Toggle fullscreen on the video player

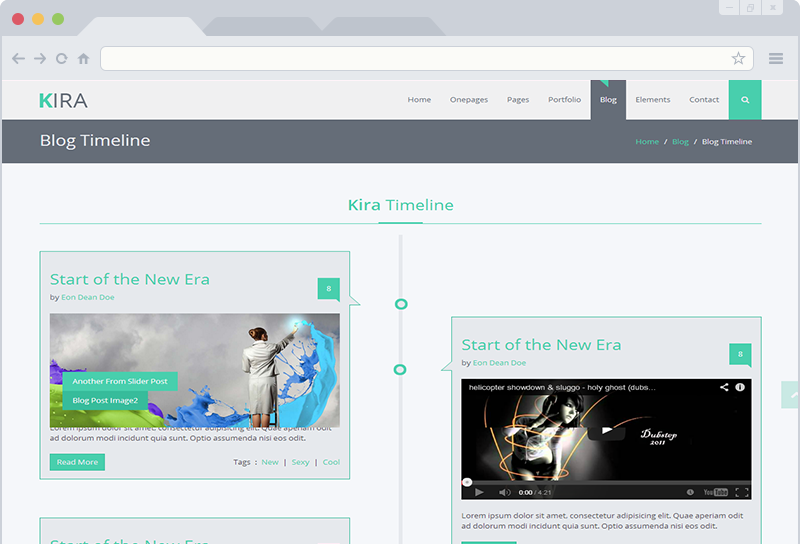(x=741, y=492)
